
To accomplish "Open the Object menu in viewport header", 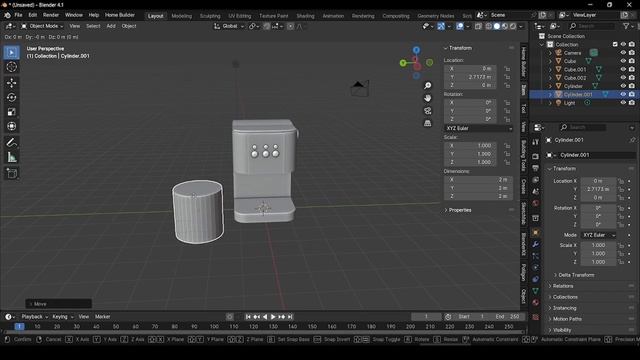I will (129, 26).
